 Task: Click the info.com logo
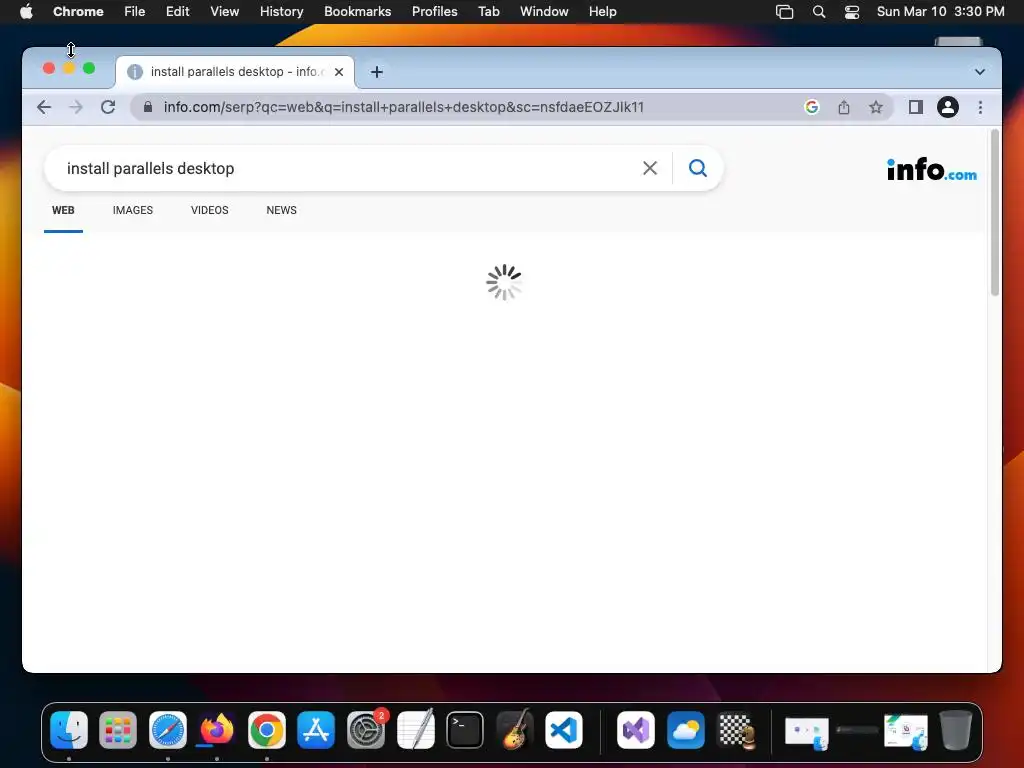tap(932, 170)
